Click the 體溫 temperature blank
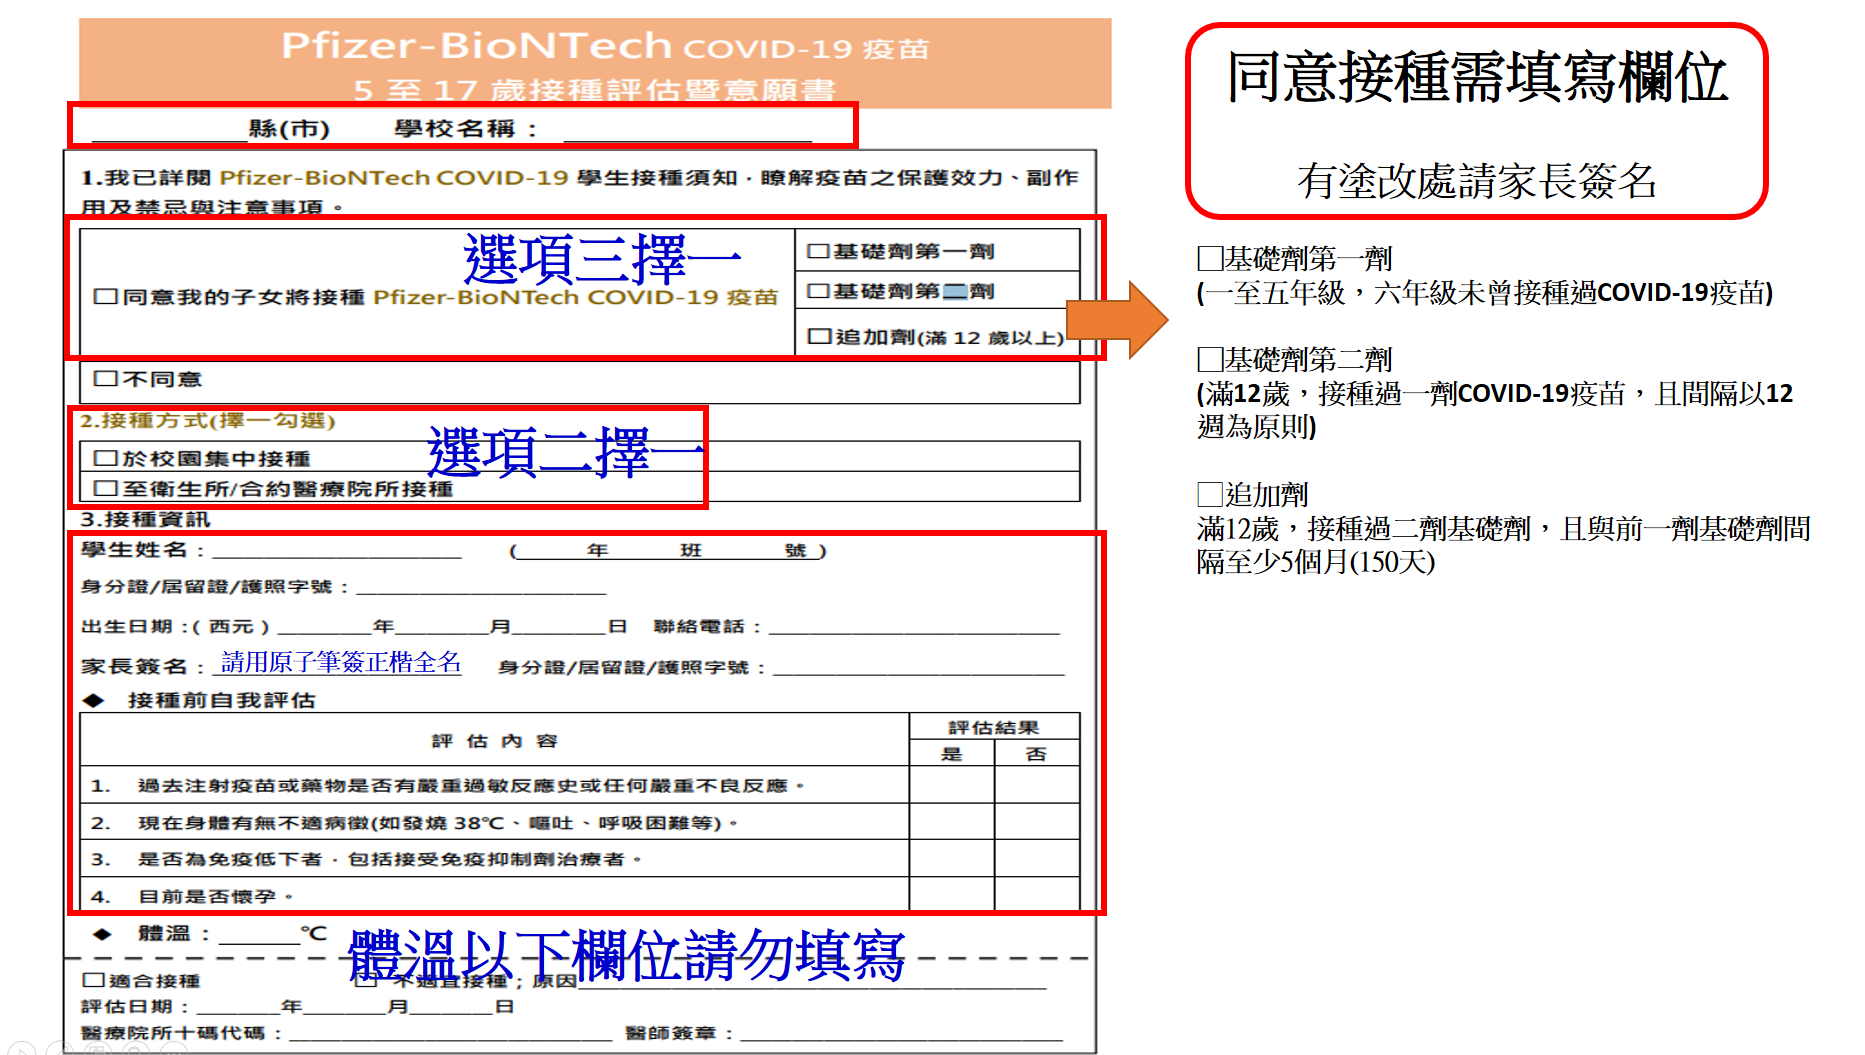Viewport: 1865px width, 1055px height. pyautogui.click(x=259, y=934)
